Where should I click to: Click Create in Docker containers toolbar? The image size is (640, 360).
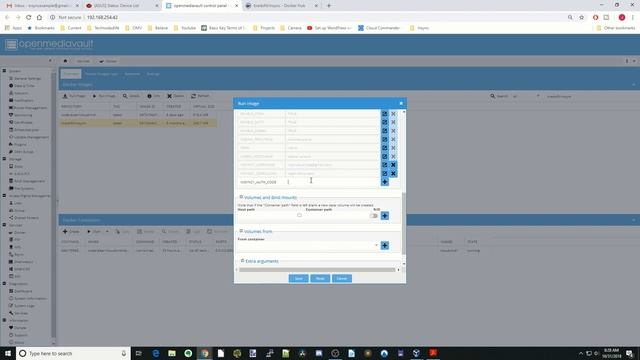71,231
